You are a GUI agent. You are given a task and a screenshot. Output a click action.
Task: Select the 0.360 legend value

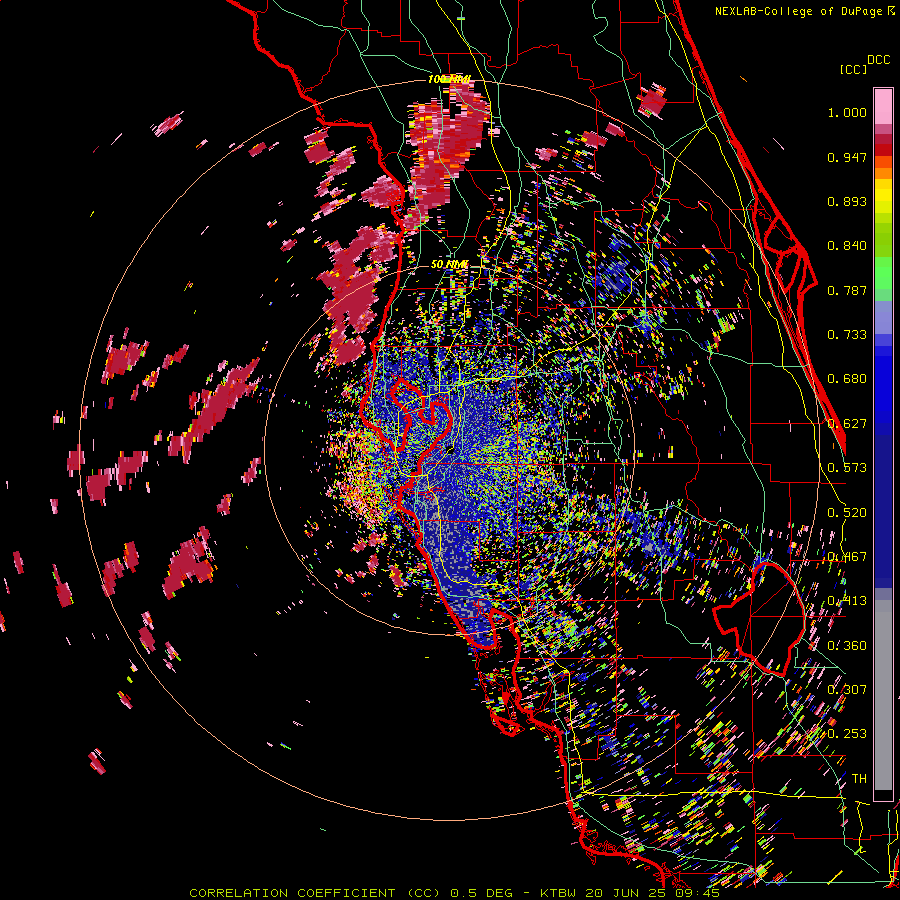tap(847, 646)
